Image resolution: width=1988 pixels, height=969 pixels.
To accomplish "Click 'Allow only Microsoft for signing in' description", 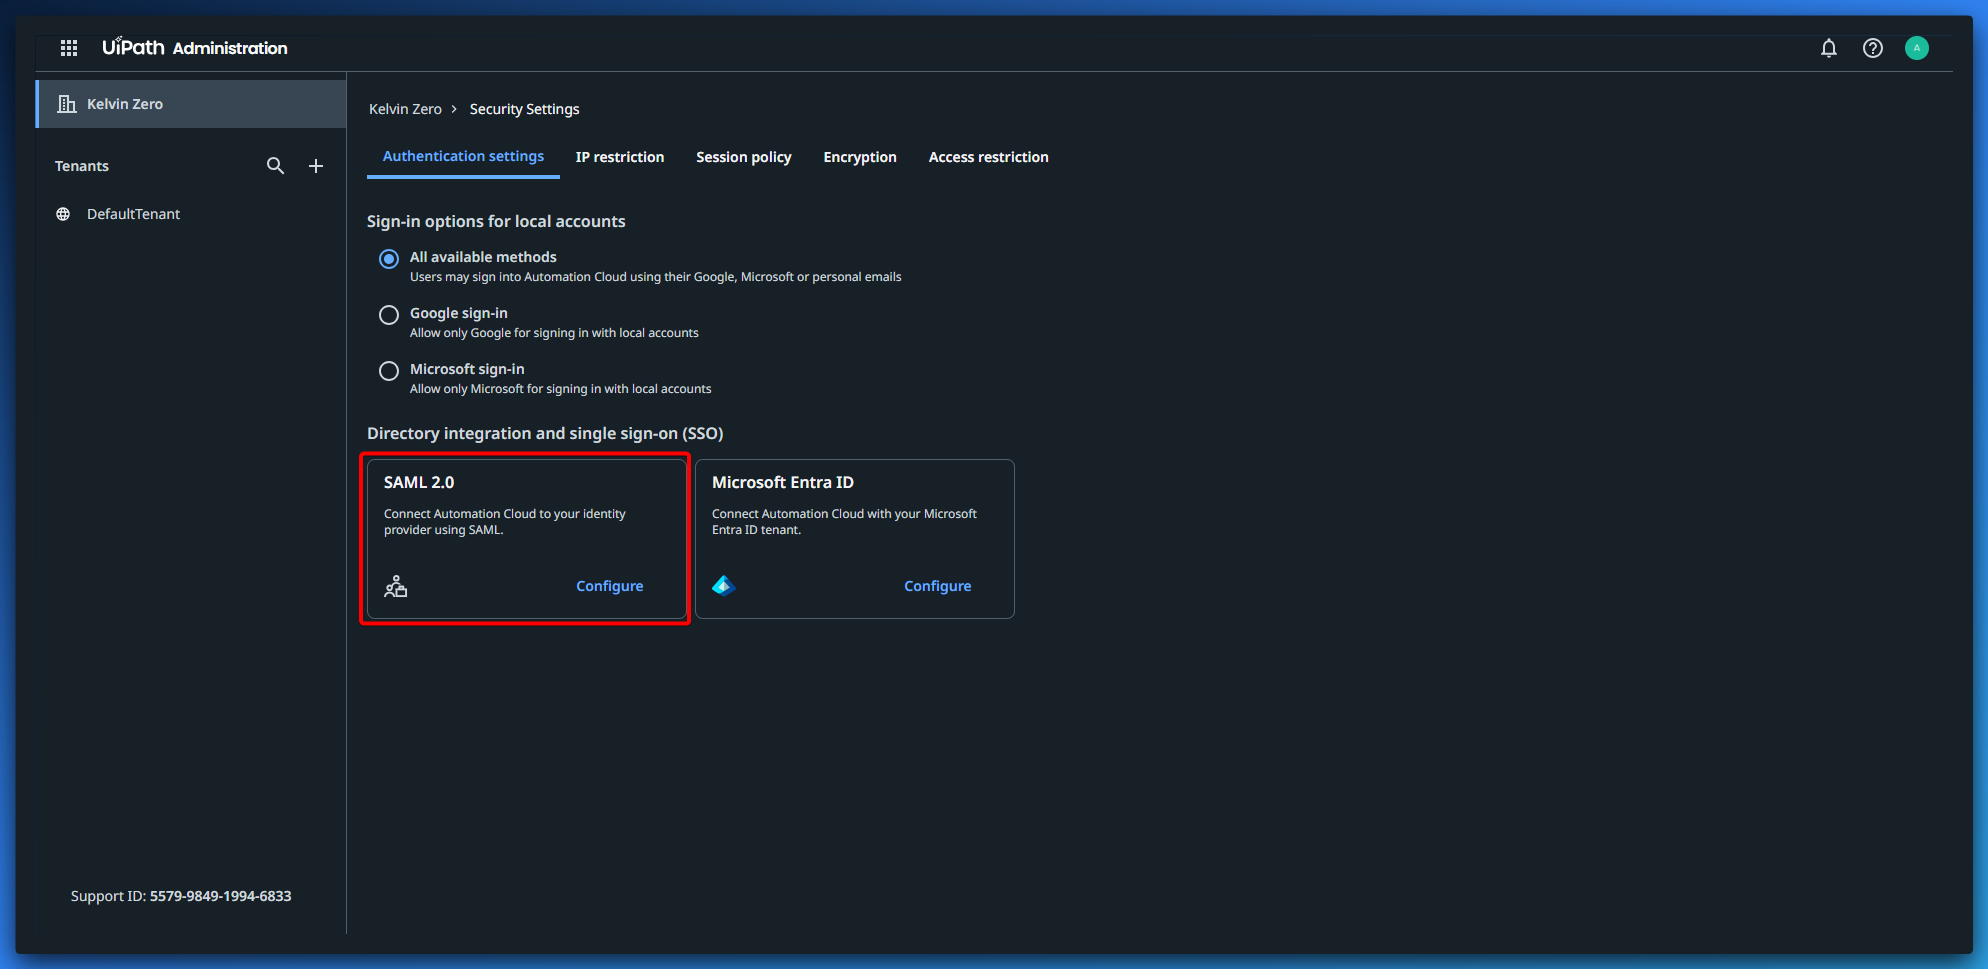I will pos(561,389).
